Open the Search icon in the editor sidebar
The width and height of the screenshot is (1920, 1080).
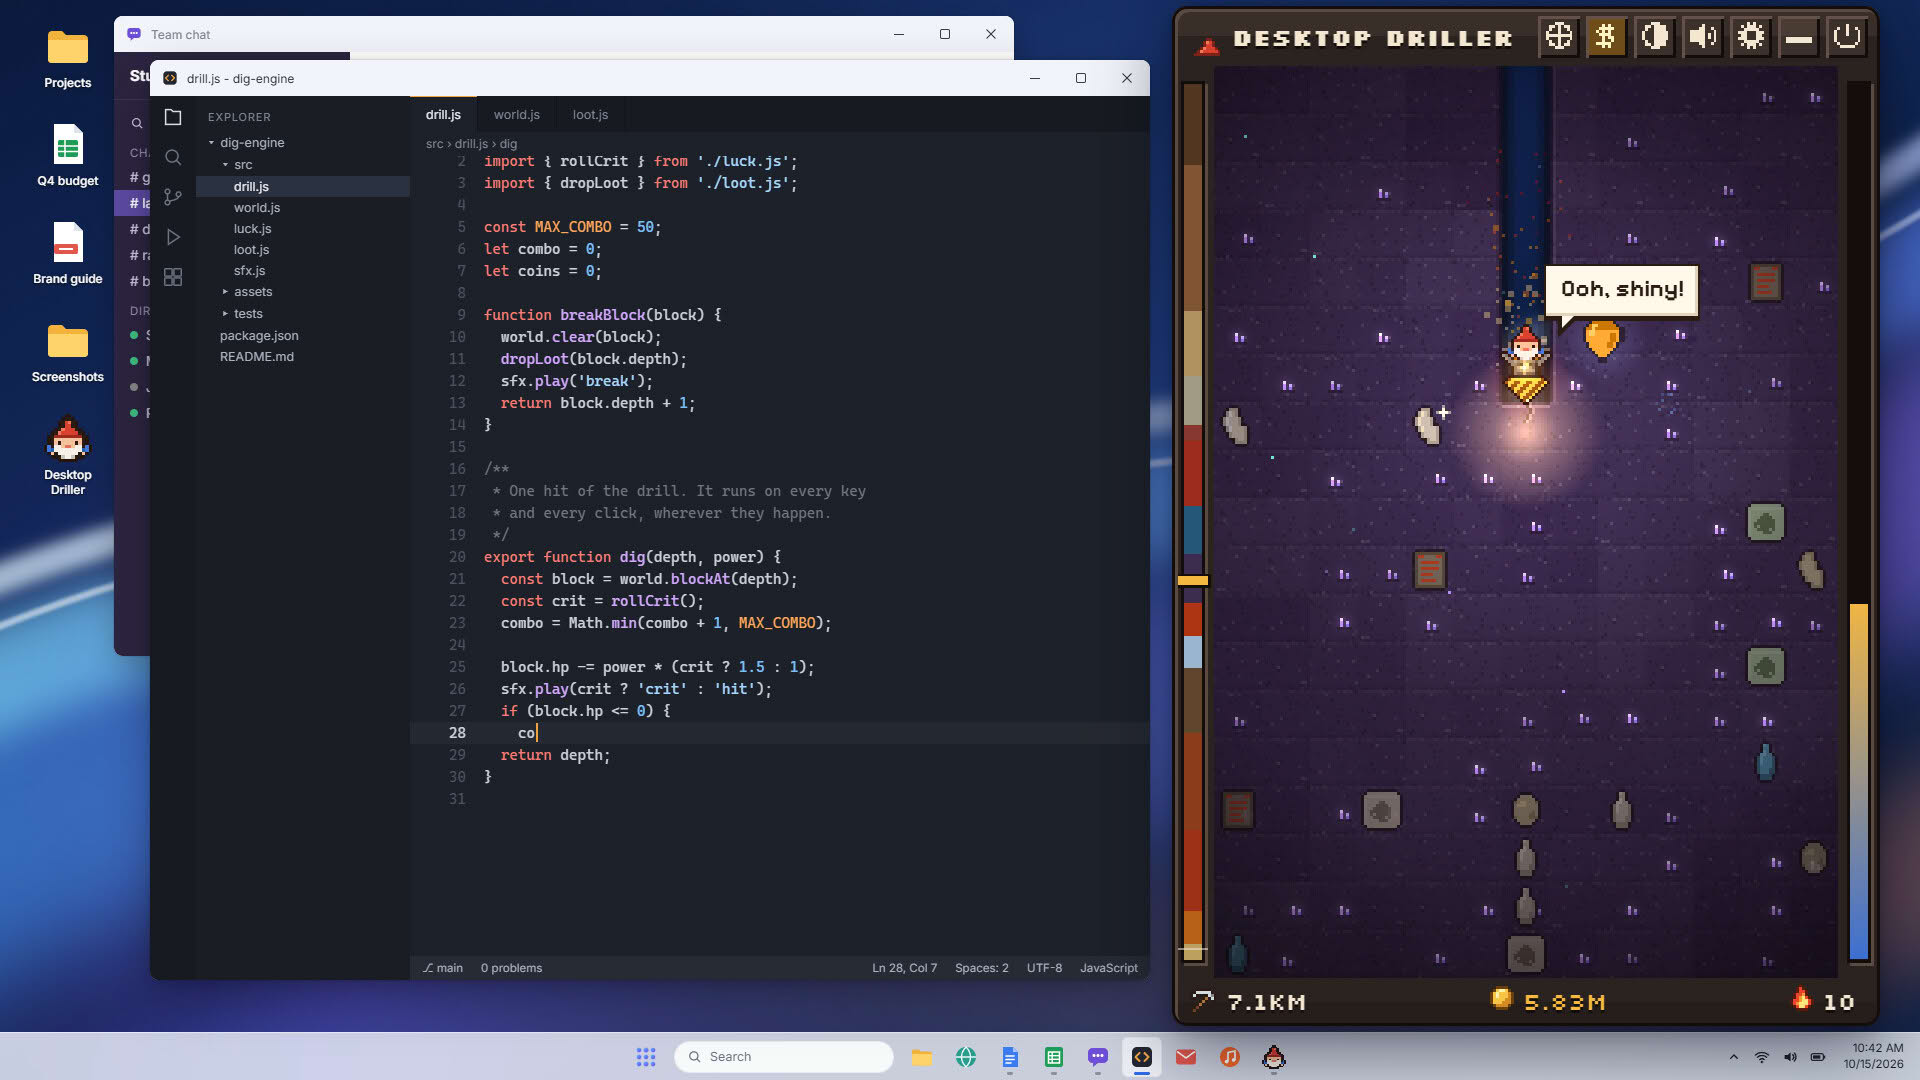point(173,157)
